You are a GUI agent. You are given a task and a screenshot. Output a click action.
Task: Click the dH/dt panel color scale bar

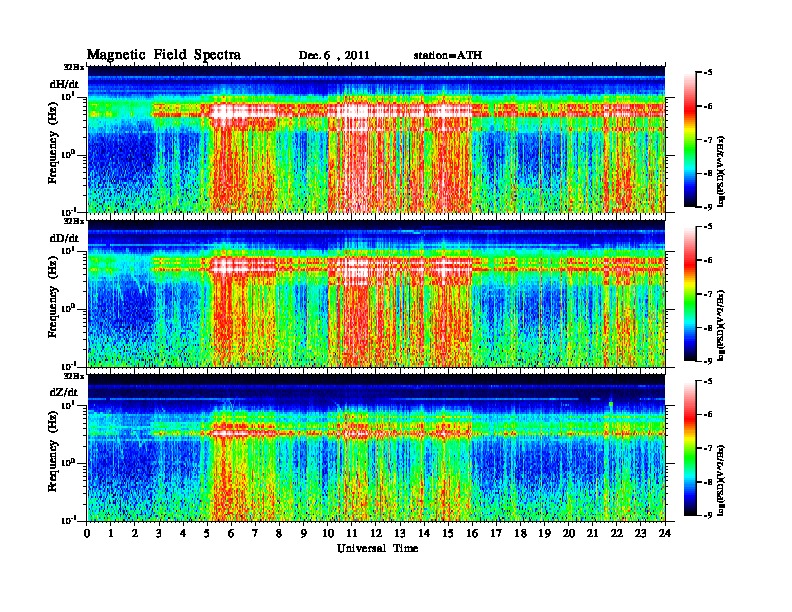coord(690,139)
